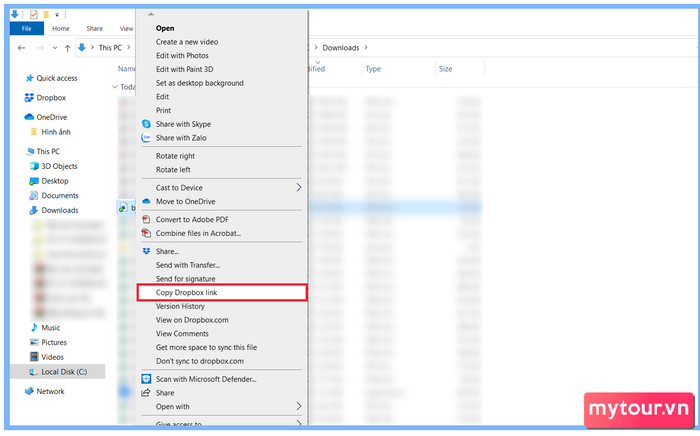Expand the Cast to Device submenu arrow
700x436 pixels.
299,188
